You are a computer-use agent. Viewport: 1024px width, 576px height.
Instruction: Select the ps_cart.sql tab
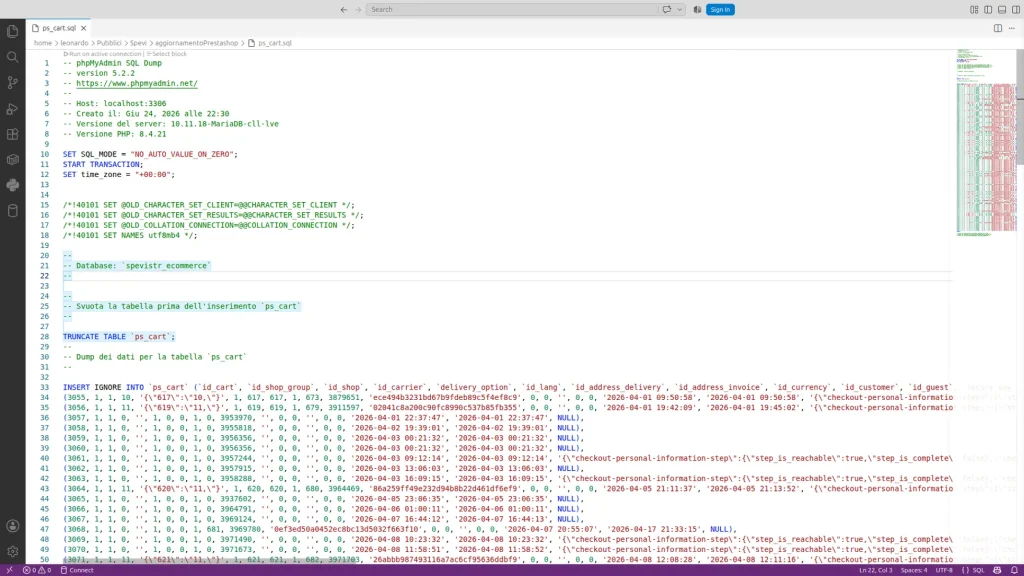[x=58, y=28]
